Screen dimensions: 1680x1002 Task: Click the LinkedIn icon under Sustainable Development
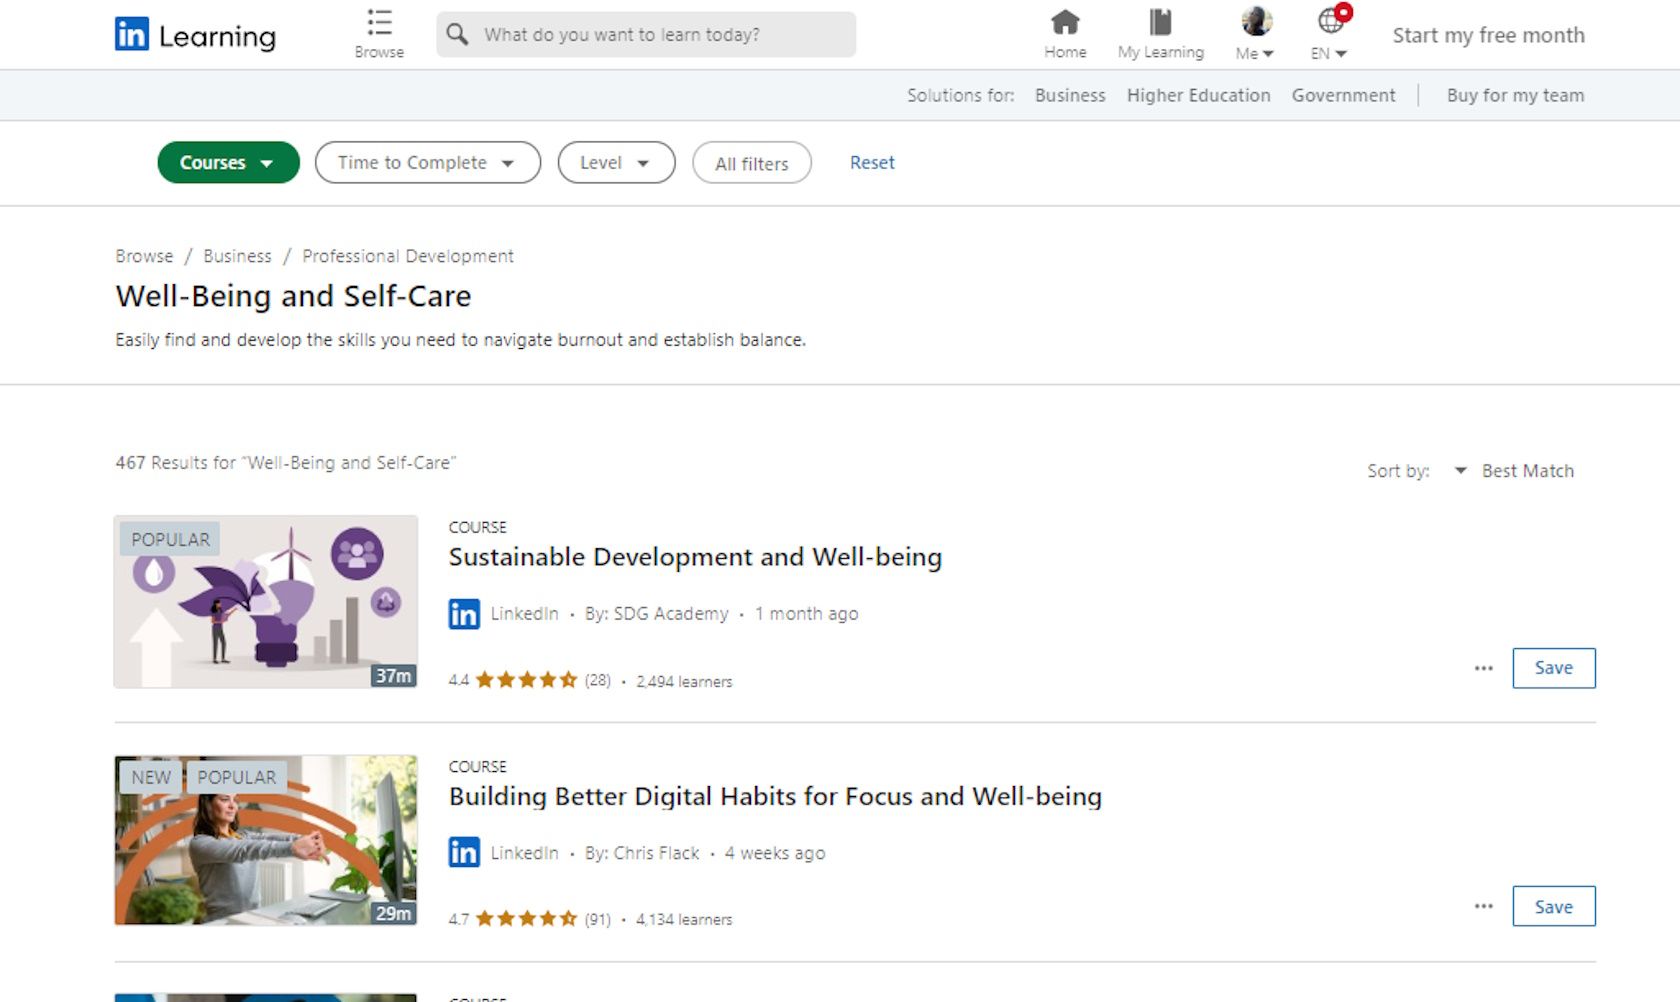[464, 614]
